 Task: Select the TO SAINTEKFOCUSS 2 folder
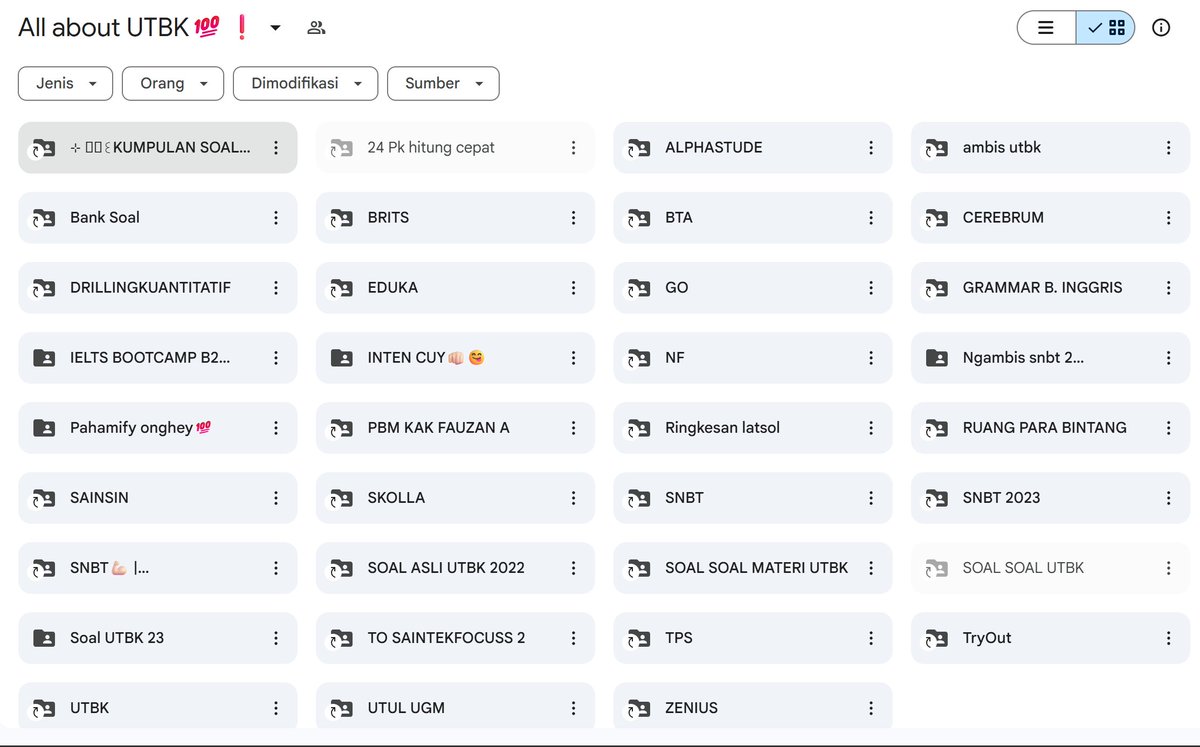(455, 638)
